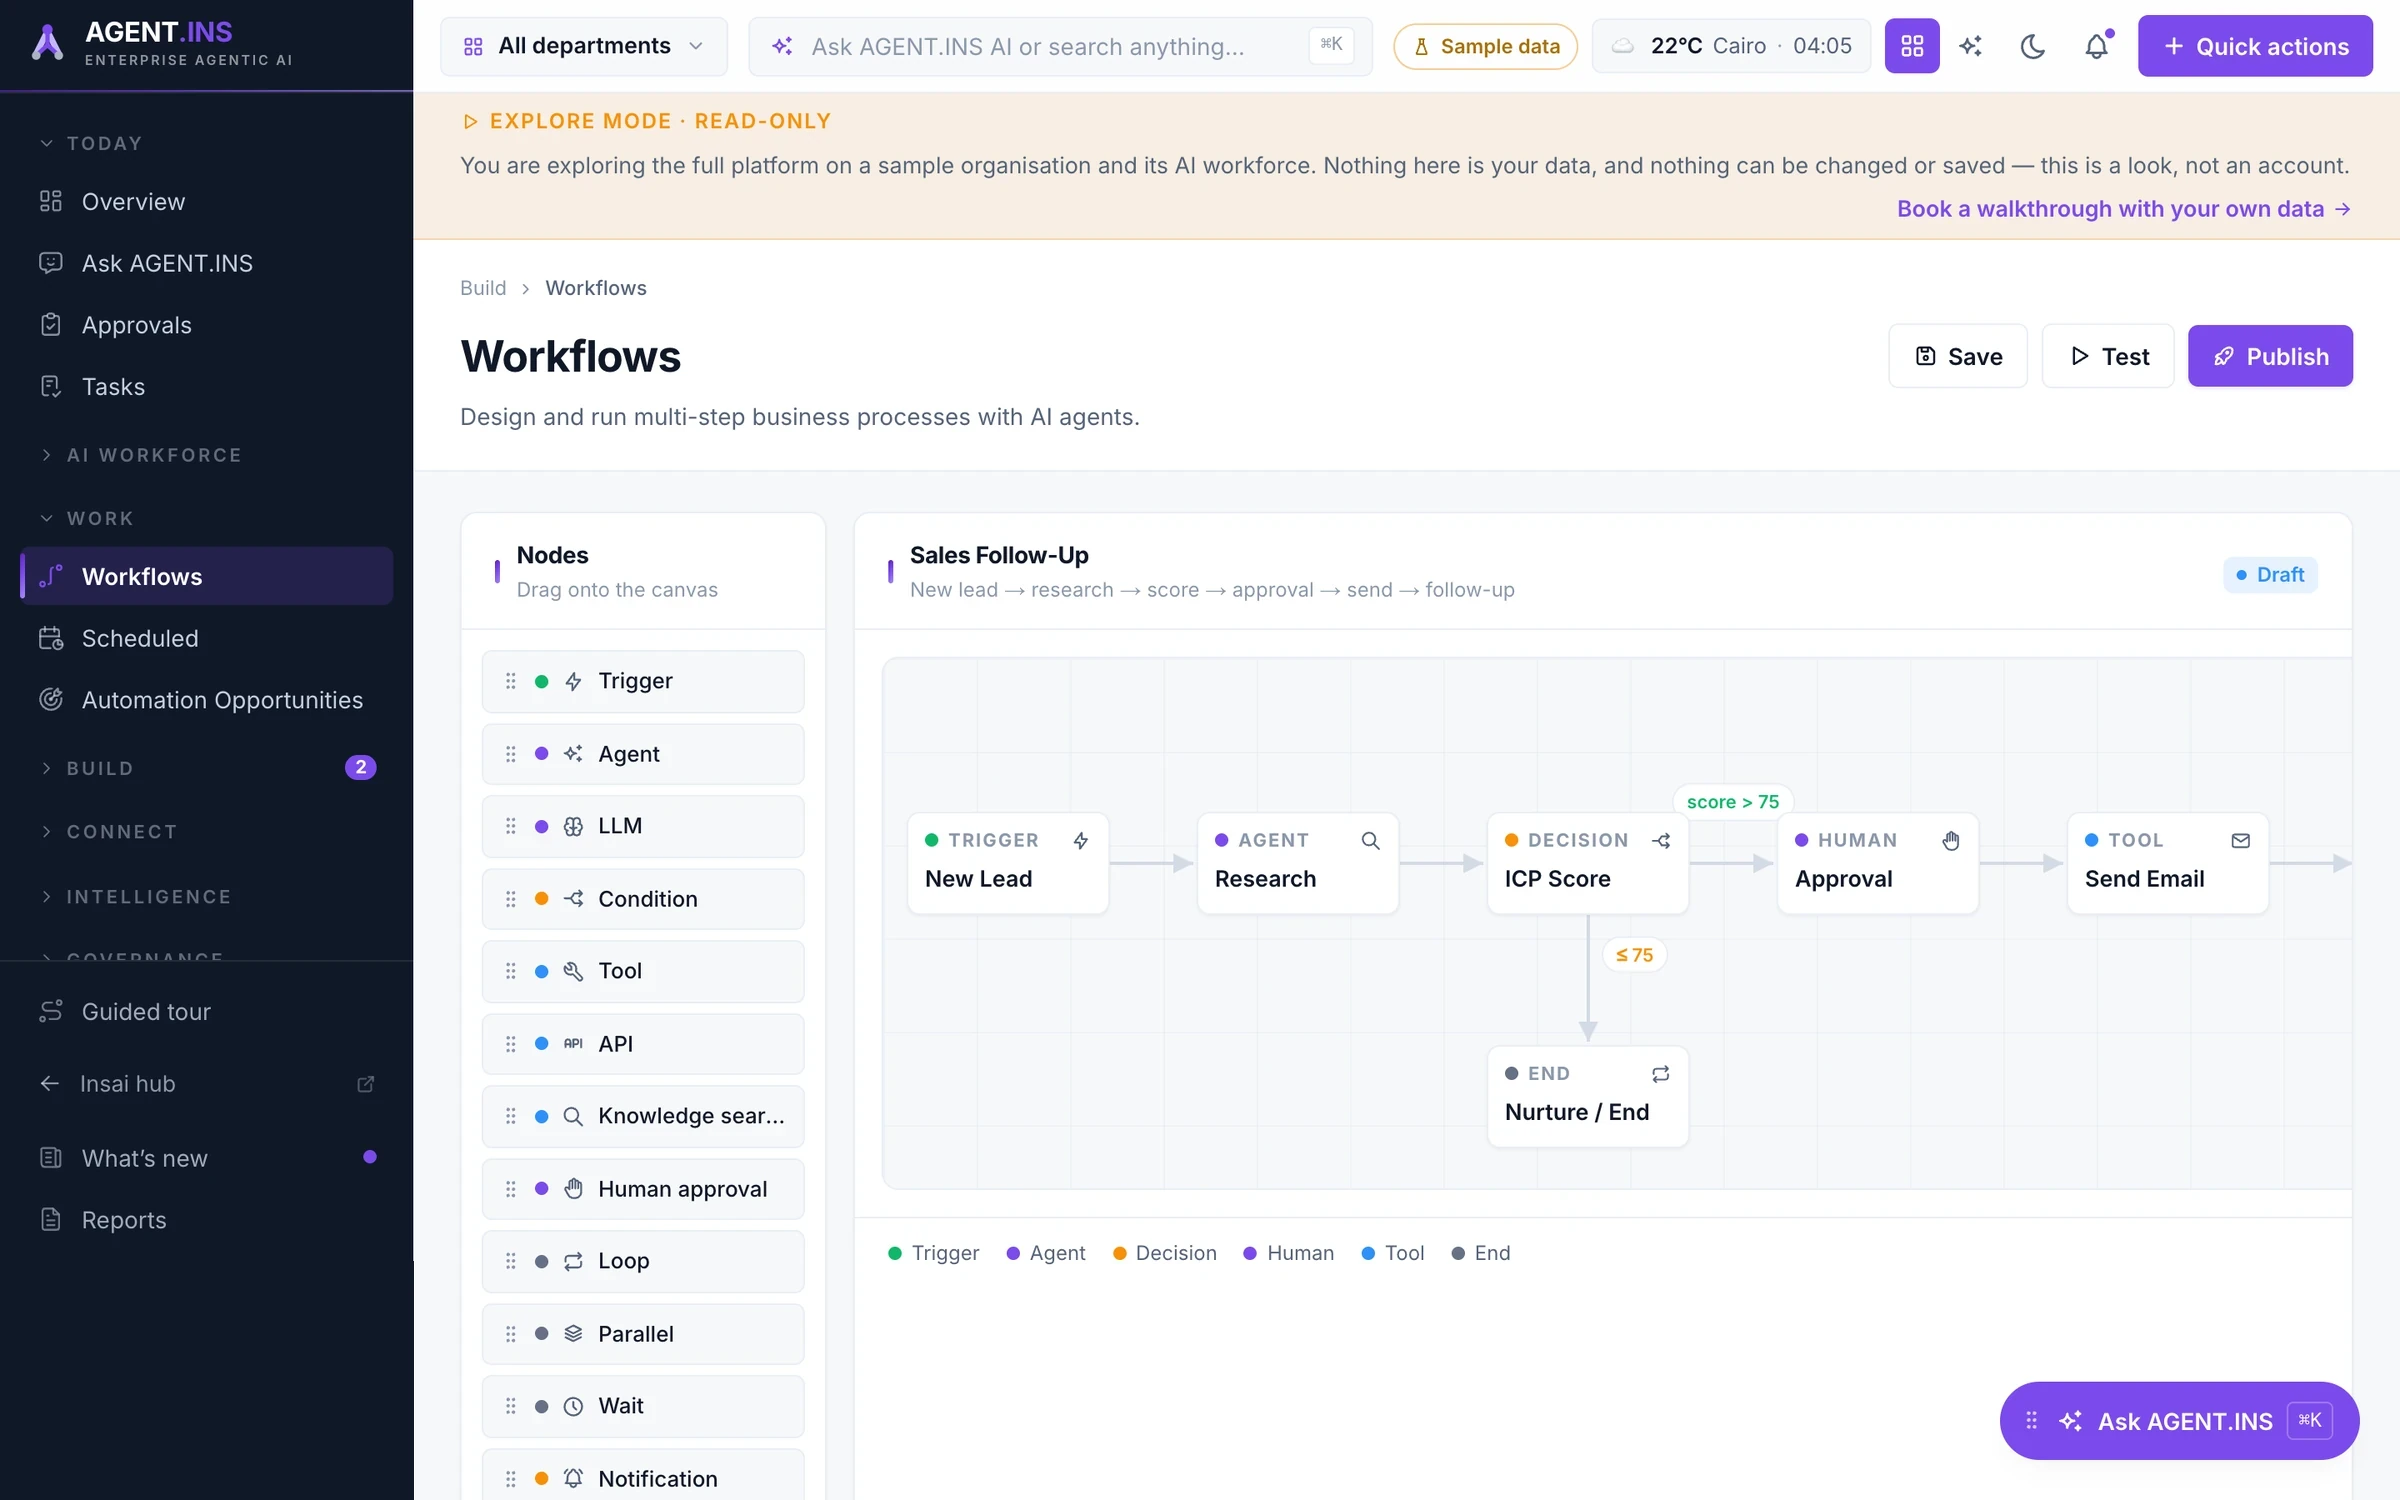Start the Guided tour
The height and width of the screenshot is (1500, 2400).
[207, 1012]
